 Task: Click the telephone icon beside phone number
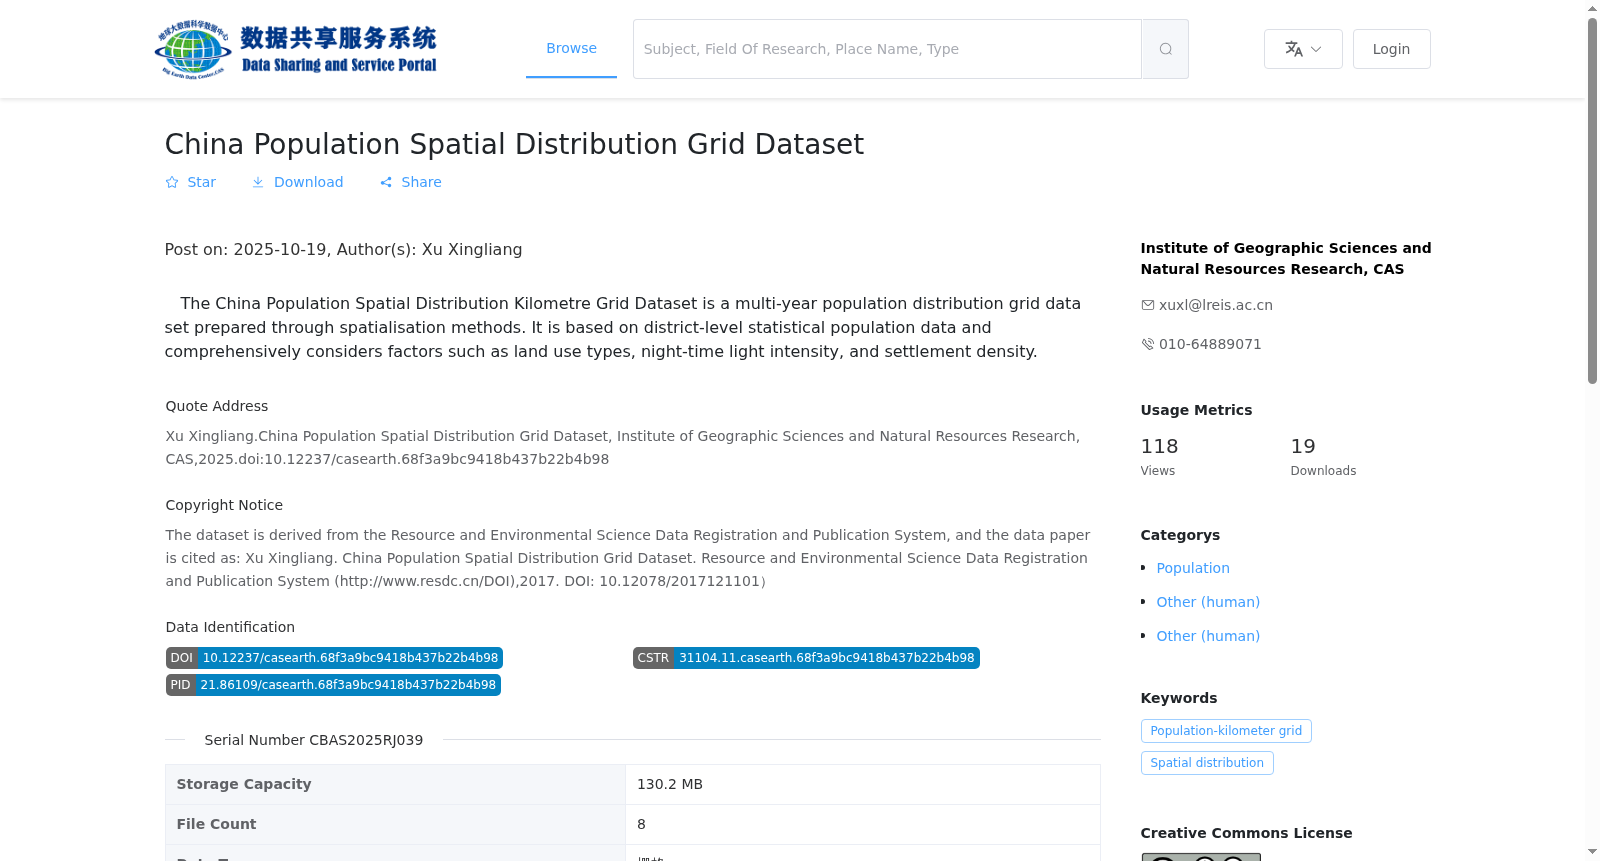1147,344
